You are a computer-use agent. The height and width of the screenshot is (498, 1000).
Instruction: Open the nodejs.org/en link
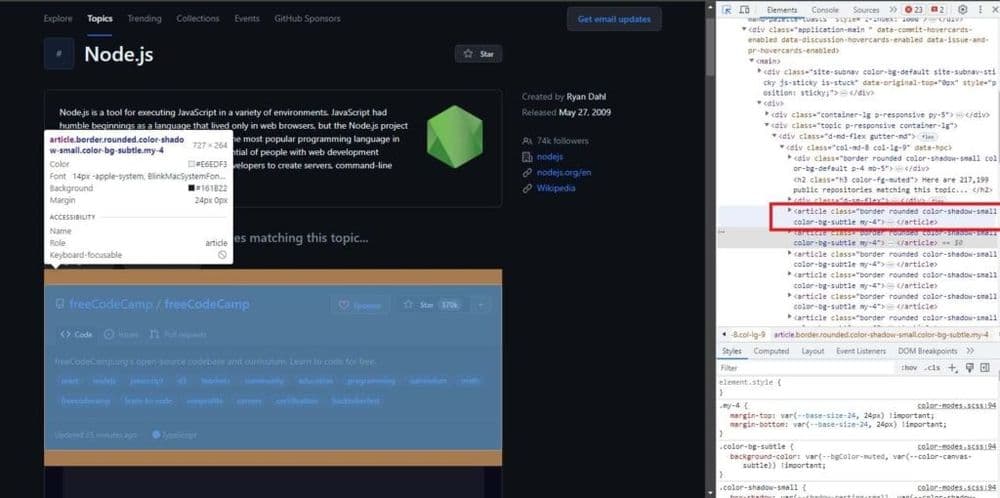(564, 172)
